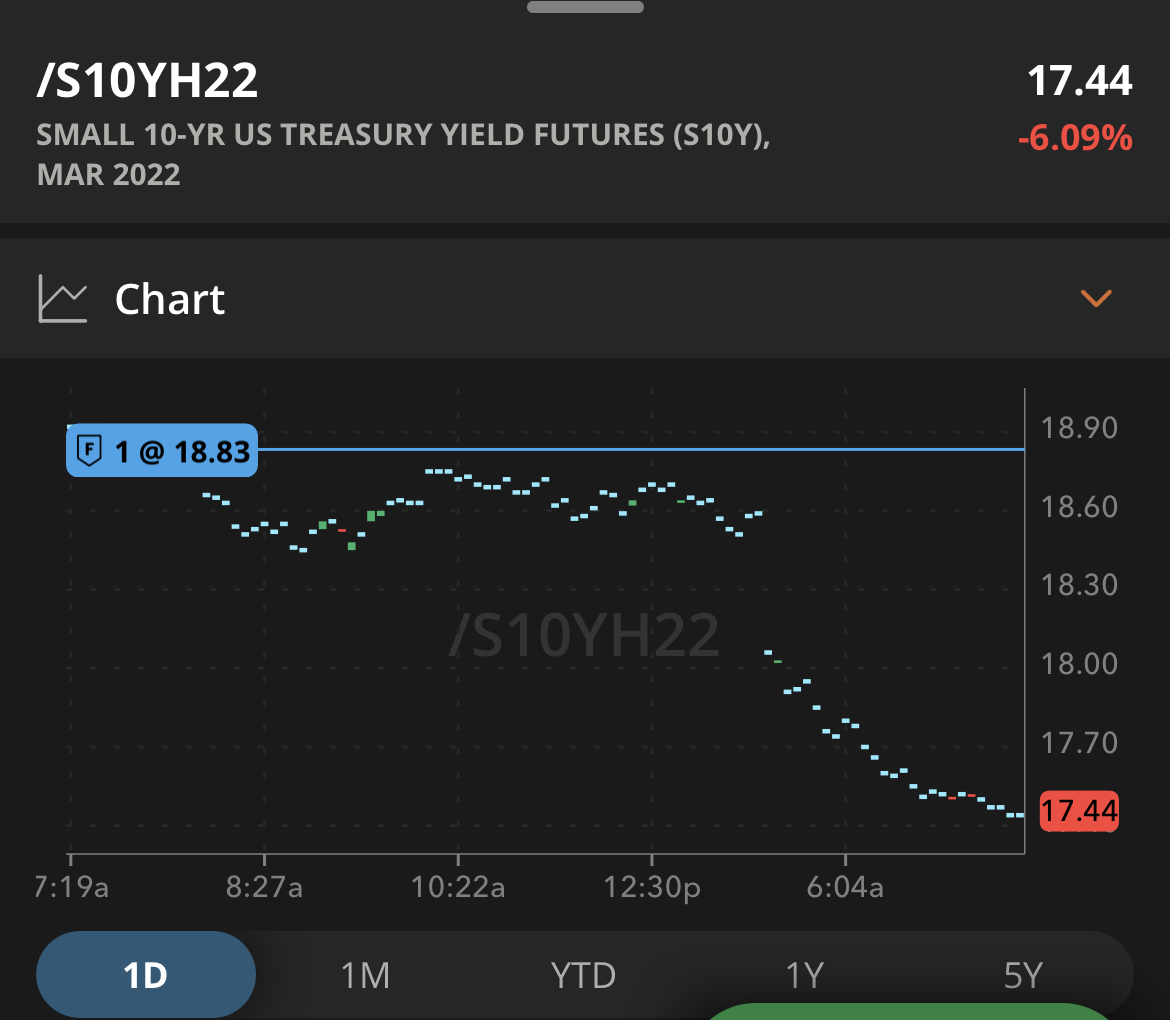Tap the 6:04a time axis marker

coord(845,887)
